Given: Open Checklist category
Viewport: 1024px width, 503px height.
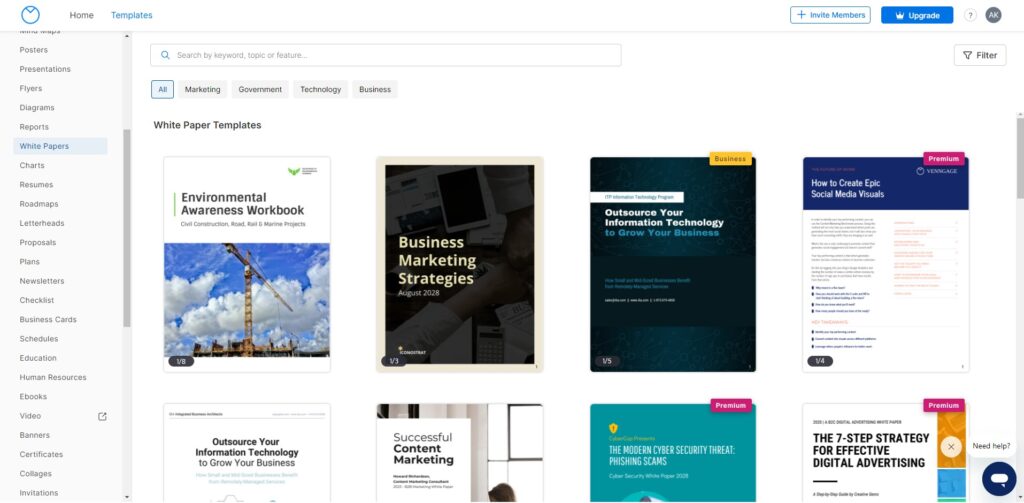Looking at the screenshot, I should (37, 300).
